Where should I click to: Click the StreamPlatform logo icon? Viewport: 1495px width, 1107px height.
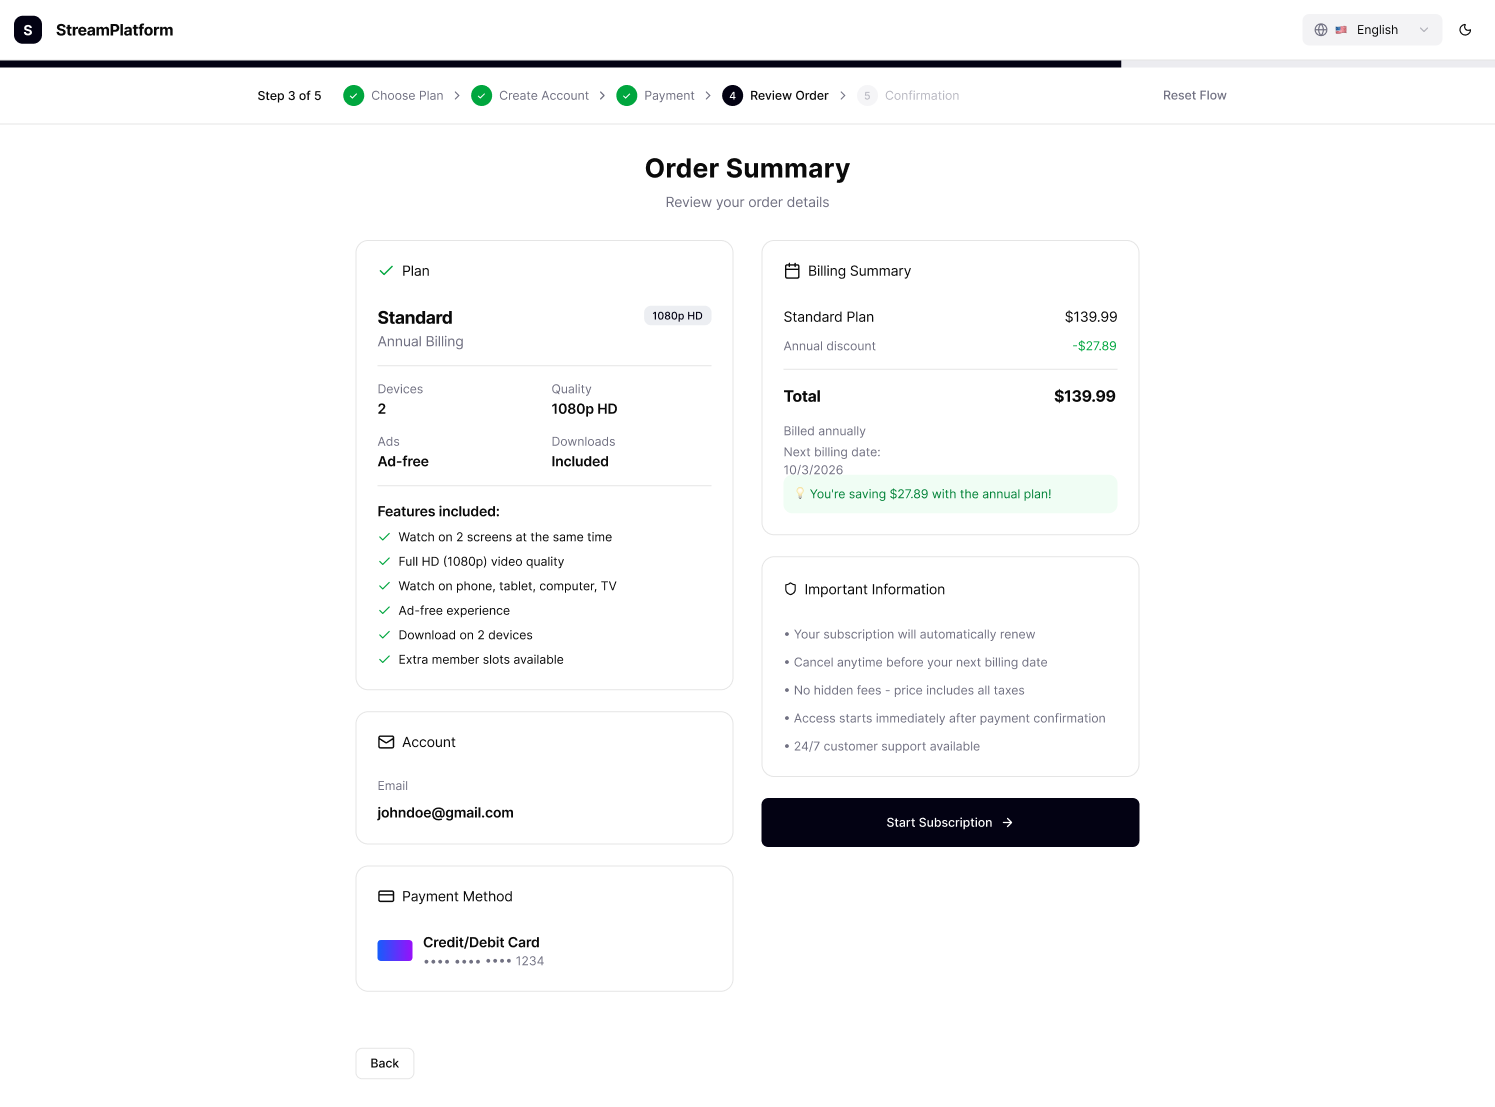(x=27, y=30)
